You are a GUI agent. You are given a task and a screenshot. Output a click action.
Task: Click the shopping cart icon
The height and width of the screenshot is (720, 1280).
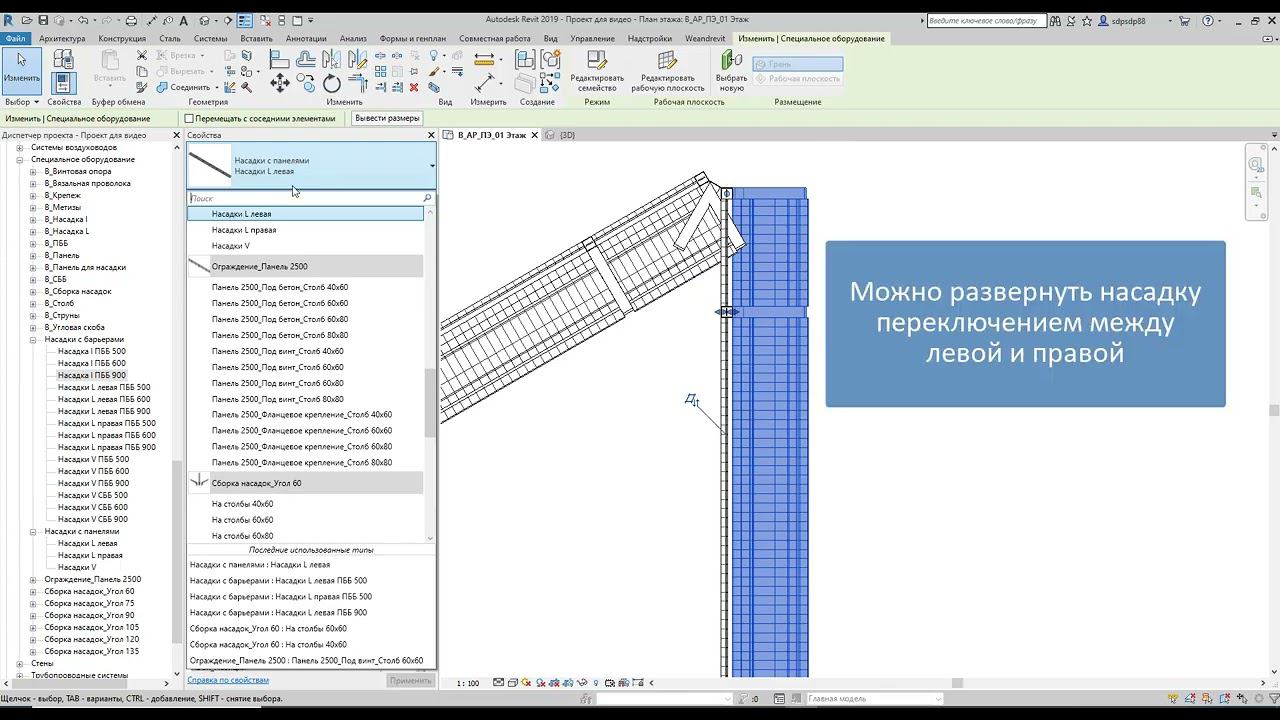click(x=1184, y=20)
